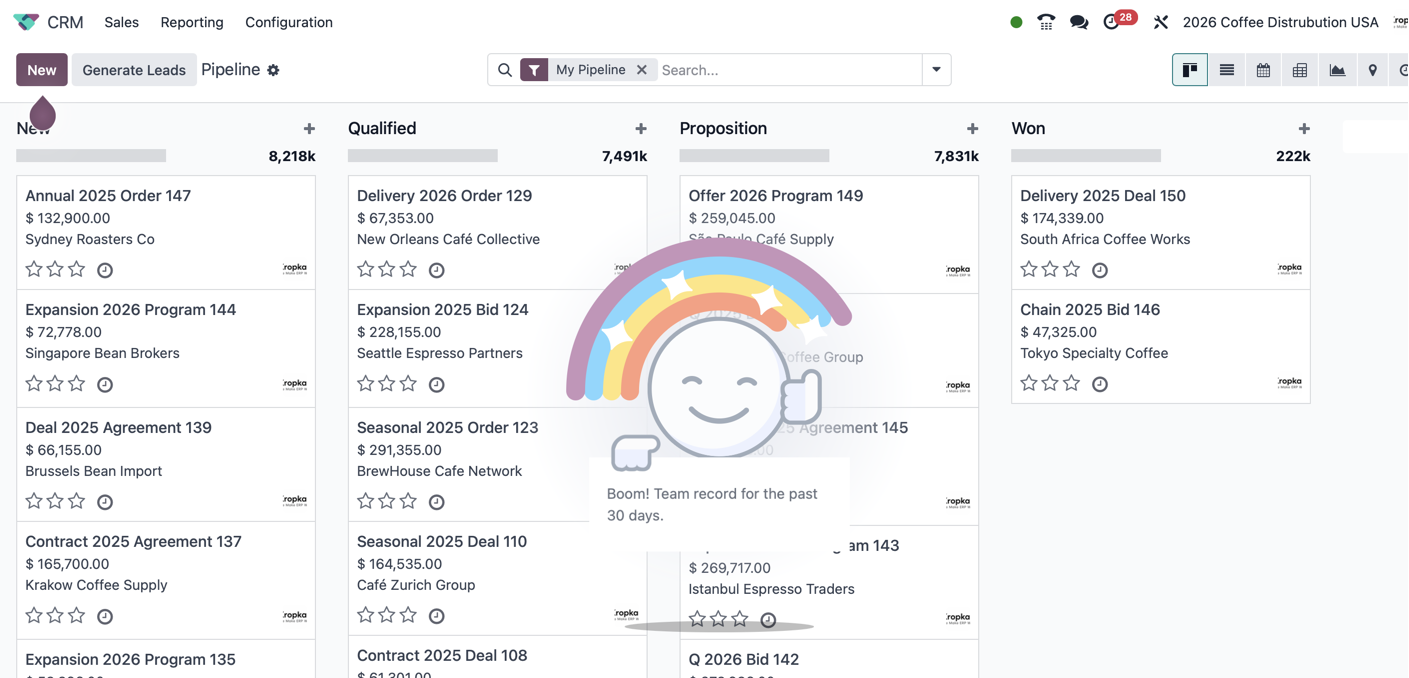Open Annual 2025 Order 147 card
The width and height of the screenshot is (1409, 678).
coord(166,233)
